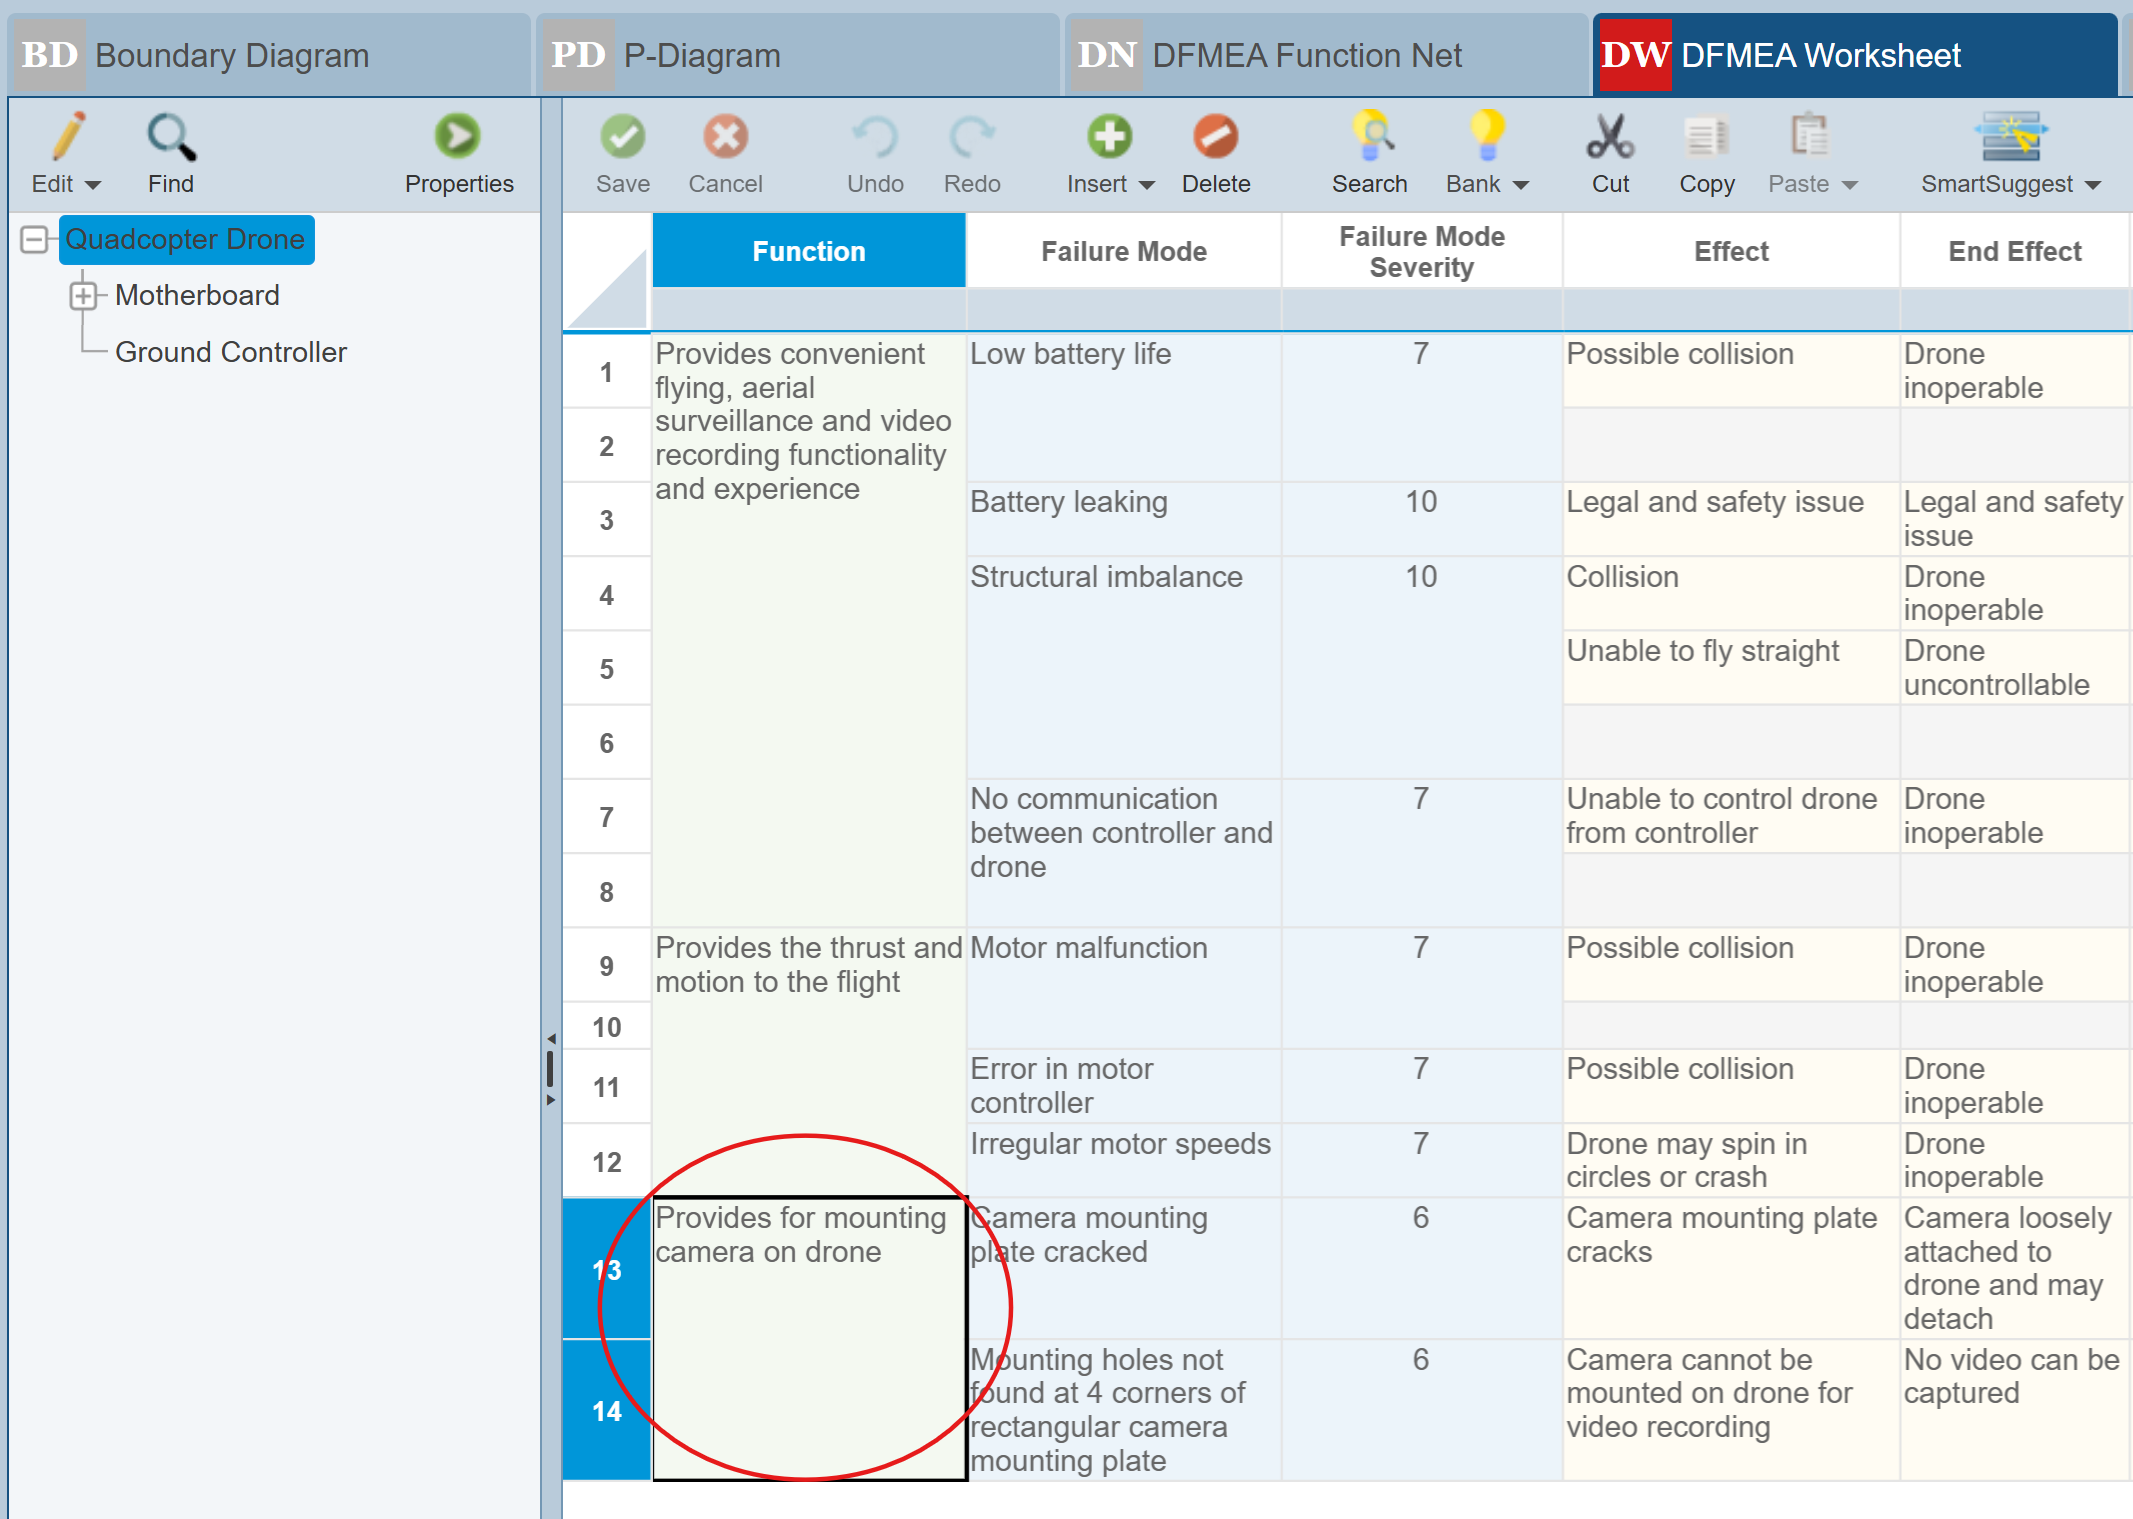Screen dimensions: 2133x1519
Task: Switch to the DFMEA Function Net tab
Action: (1306, 56)
